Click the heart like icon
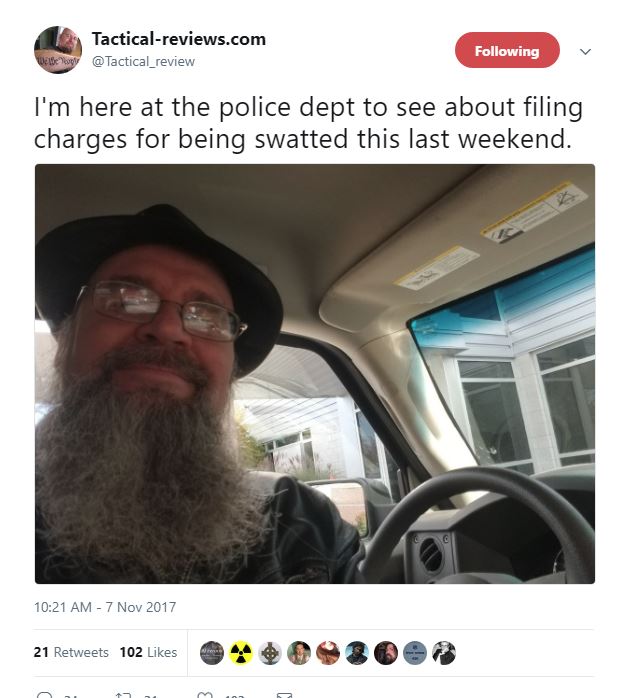The image size is (628, 698). point(205,695)
